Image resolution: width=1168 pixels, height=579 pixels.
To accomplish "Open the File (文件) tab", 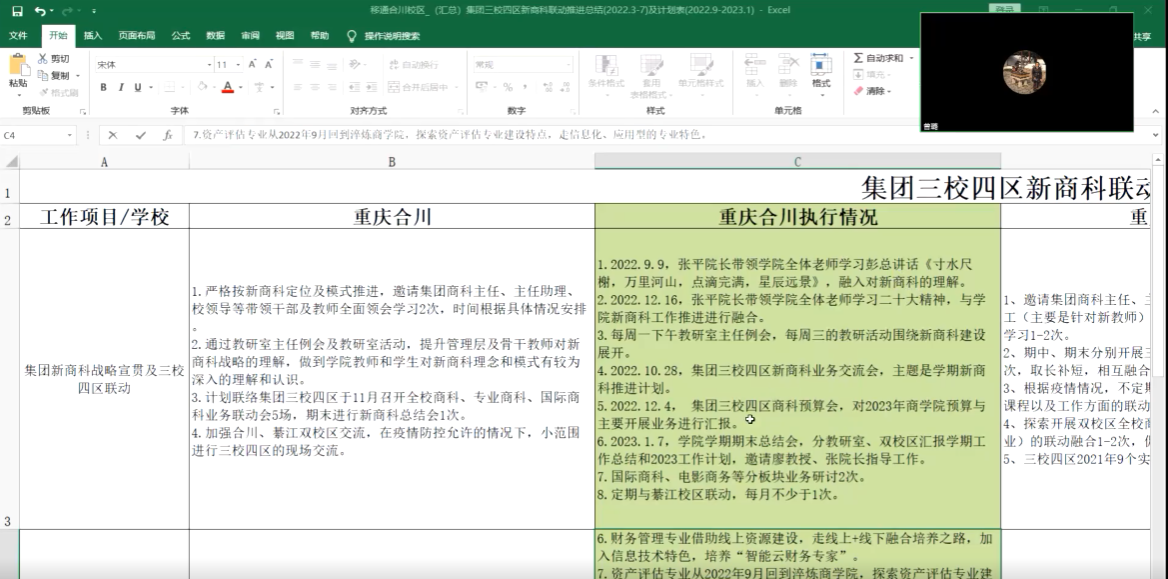I will pos(18,36).
